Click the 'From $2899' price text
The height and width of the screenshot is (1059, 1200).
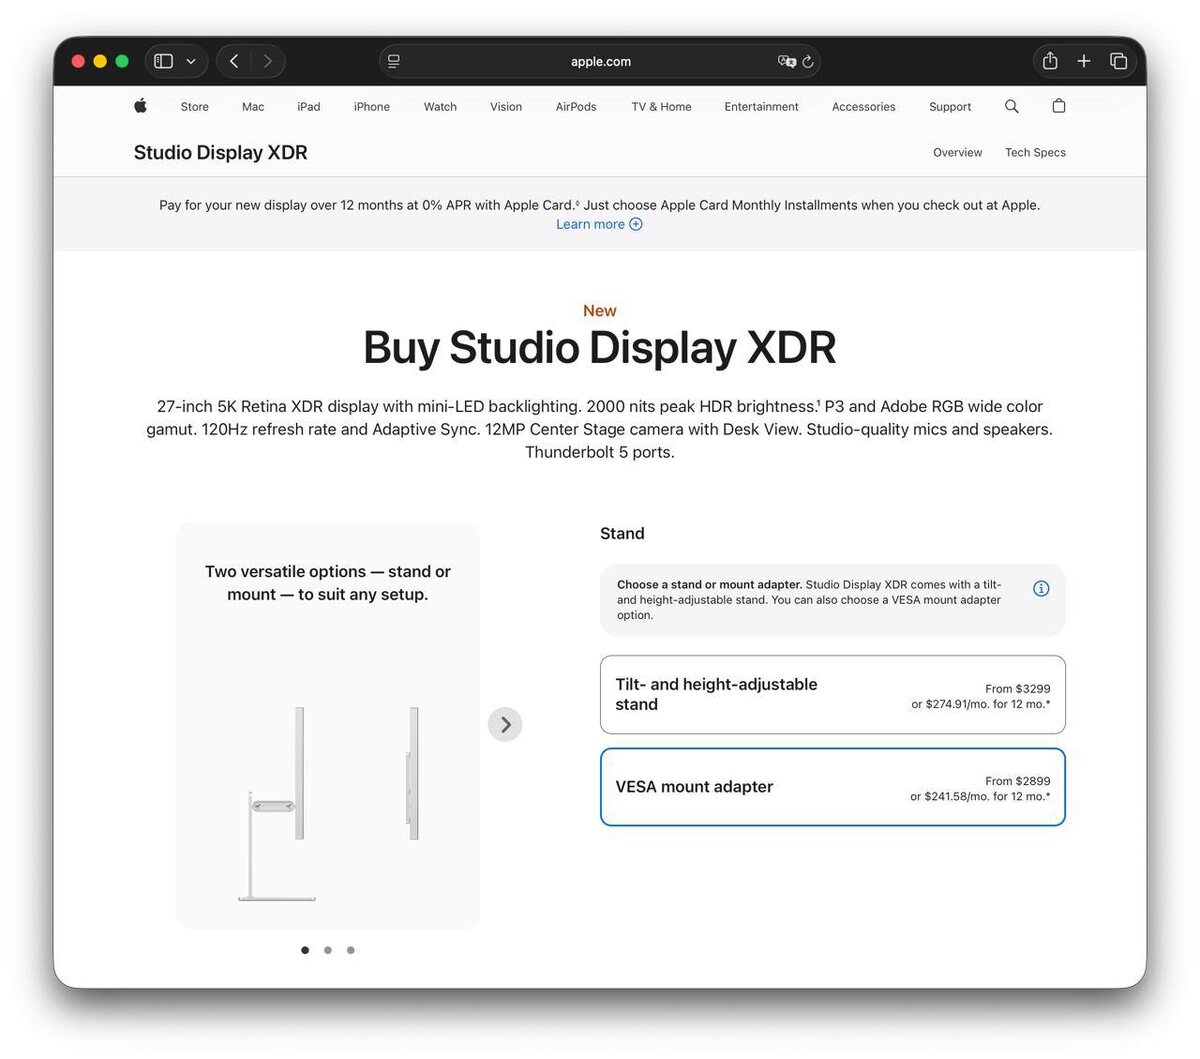(1018, 781)
